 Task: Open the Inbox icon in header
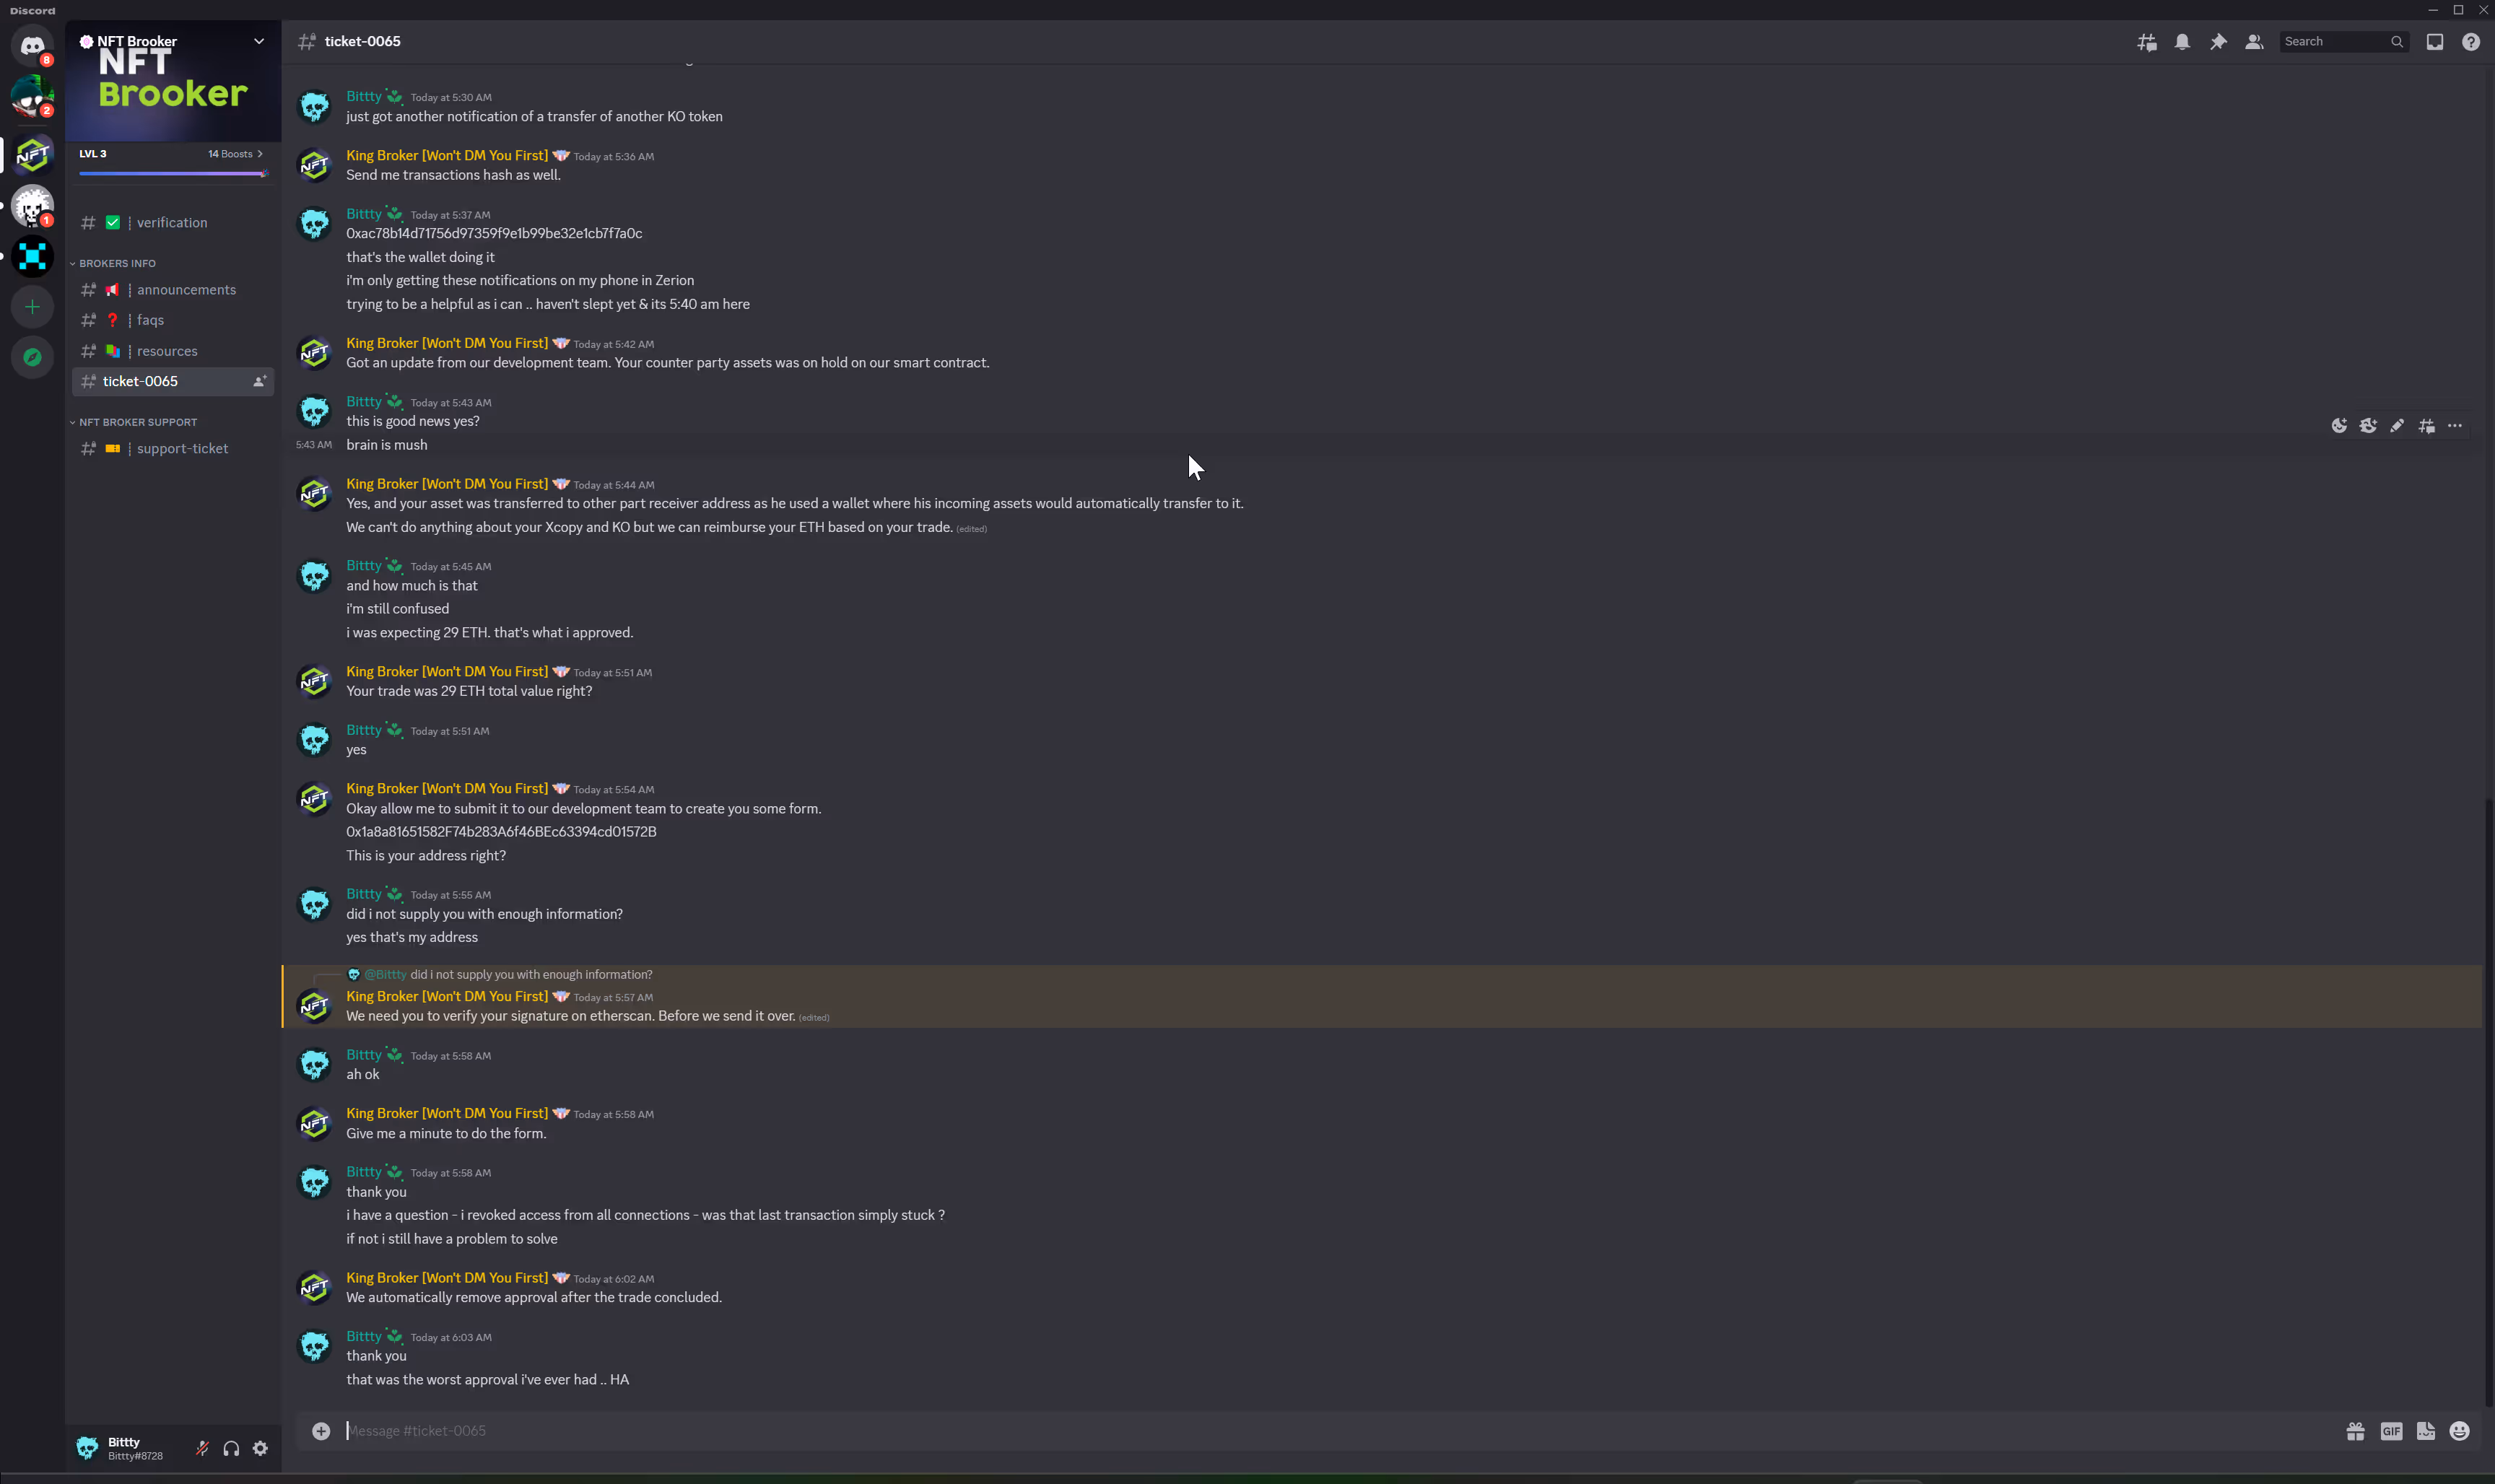click(2435, 42)
